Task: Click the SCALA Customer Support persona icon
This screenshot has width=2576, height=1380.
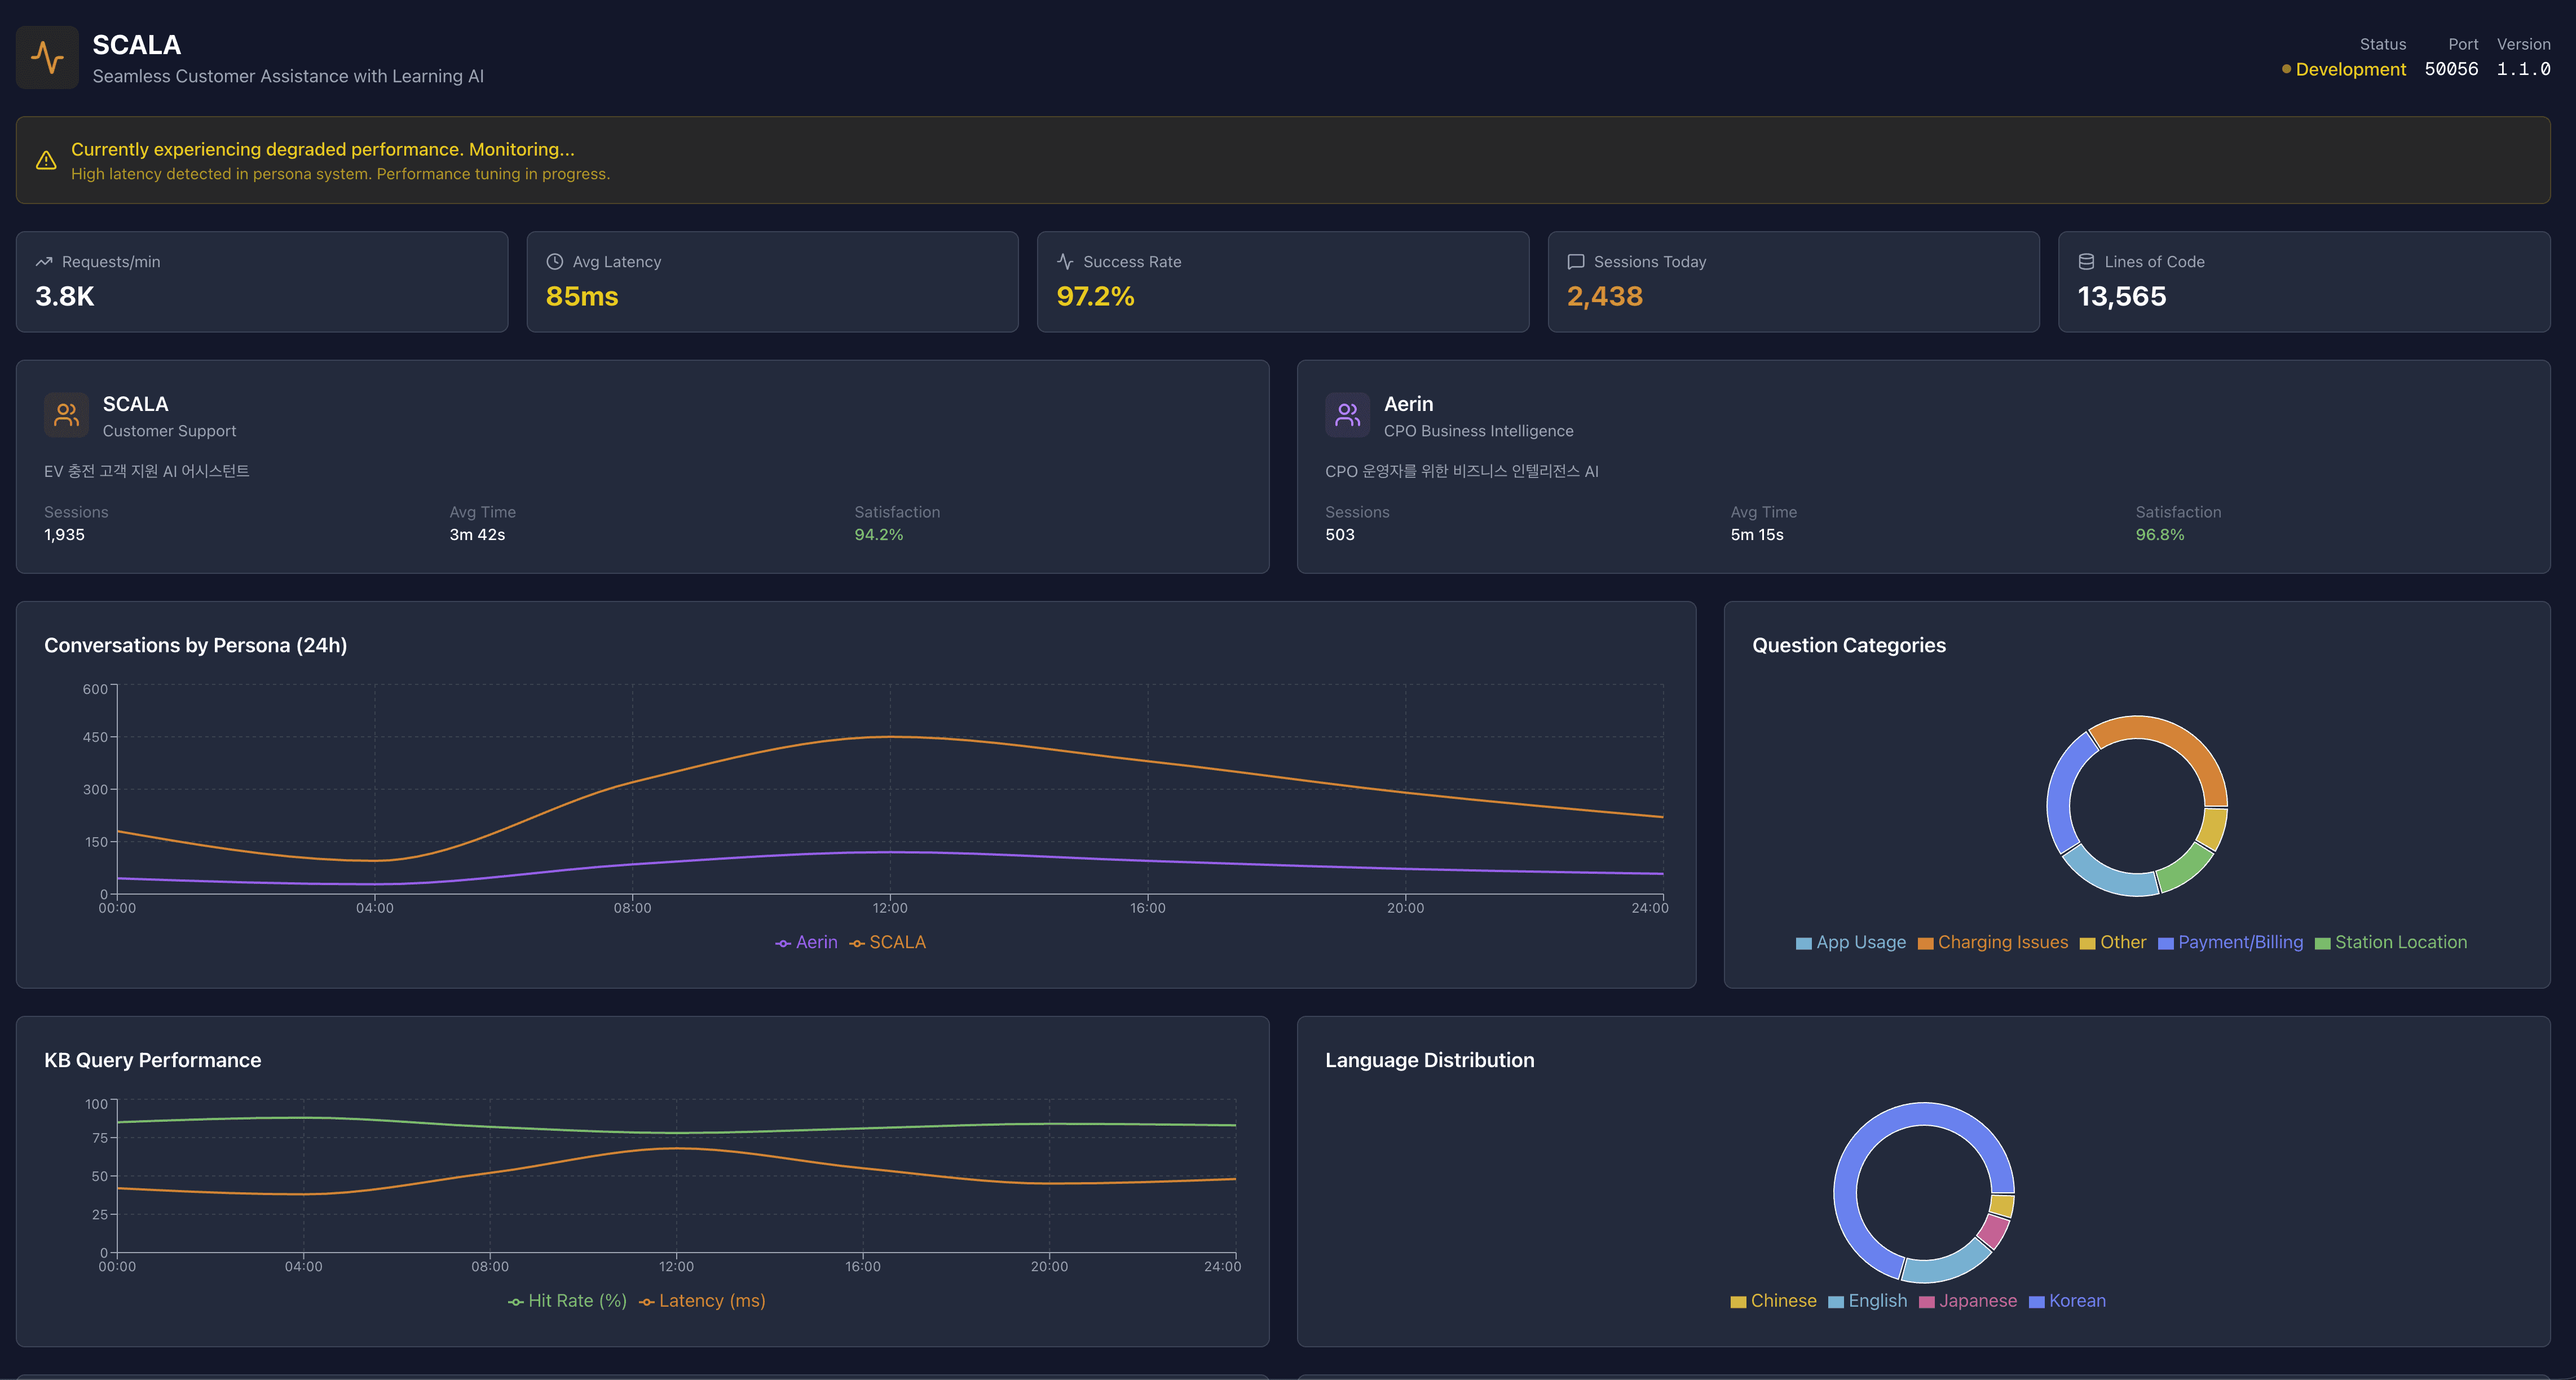Action: (67, 415)
